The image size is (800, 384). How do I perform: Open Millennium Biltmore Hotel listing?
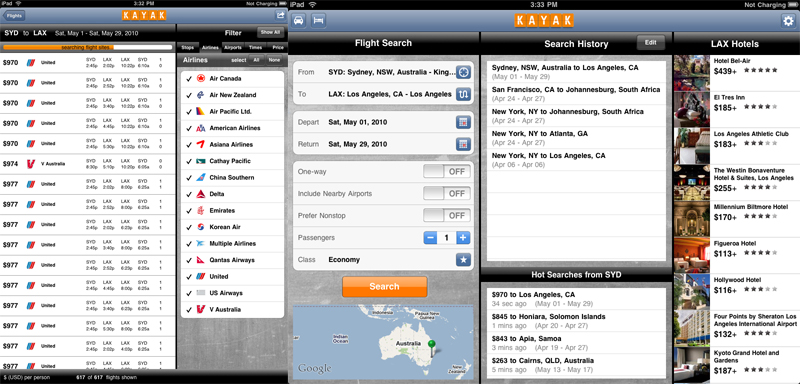pos(737,218)
